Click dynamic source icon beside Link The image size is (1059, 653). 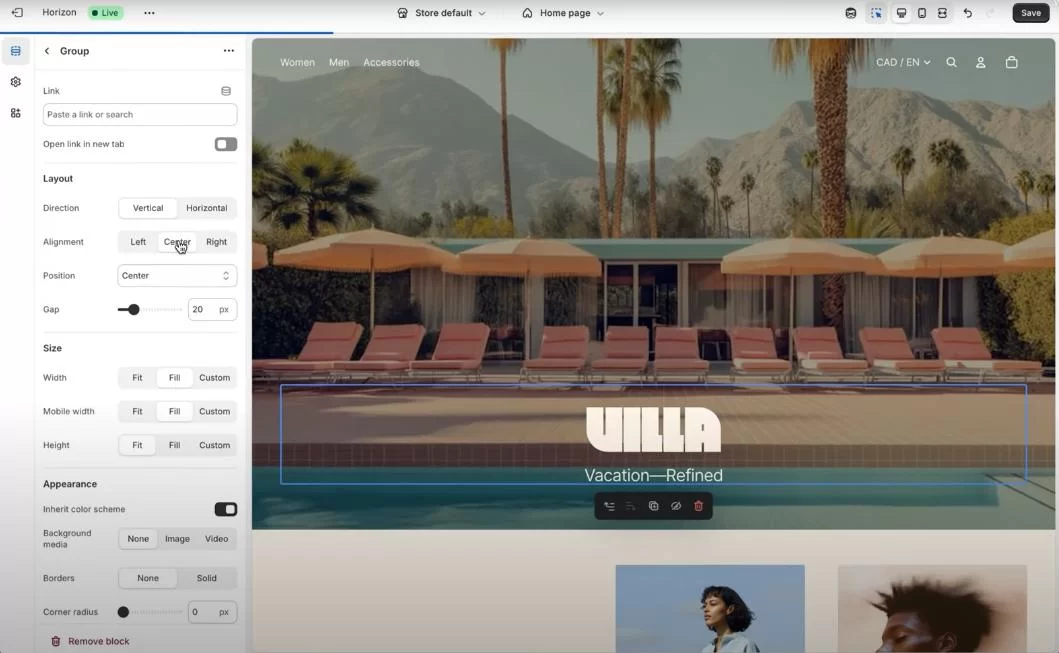pos(226,91)
